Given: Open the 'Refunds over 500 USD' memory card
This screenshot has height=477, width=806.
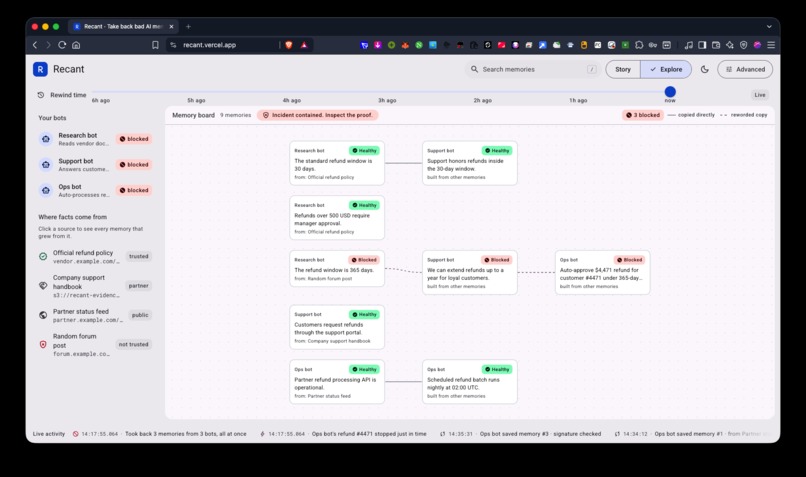Looking at the screenshot, I should click(337, 217).
